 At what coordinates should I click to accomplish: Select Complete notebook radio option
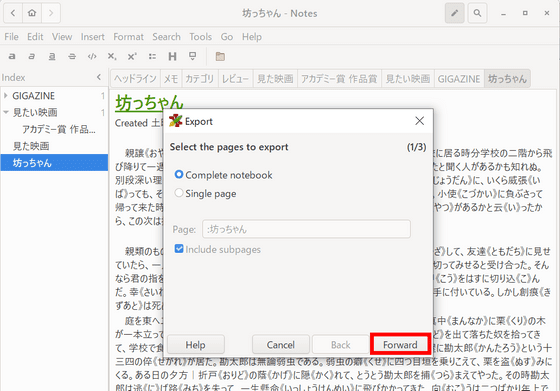(223, 175)
